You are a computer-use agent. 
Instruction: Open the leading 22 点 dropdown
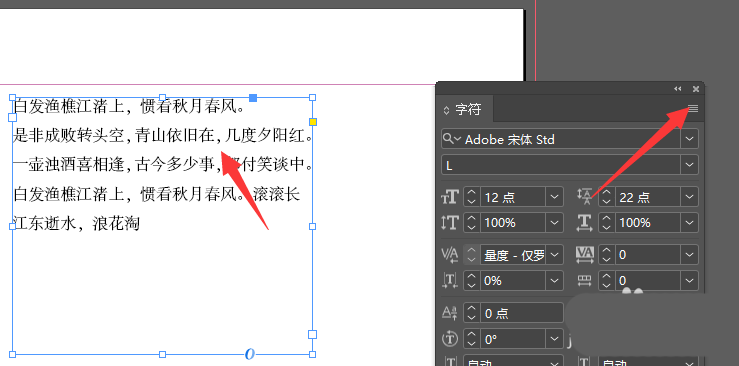tap(690, 197)
